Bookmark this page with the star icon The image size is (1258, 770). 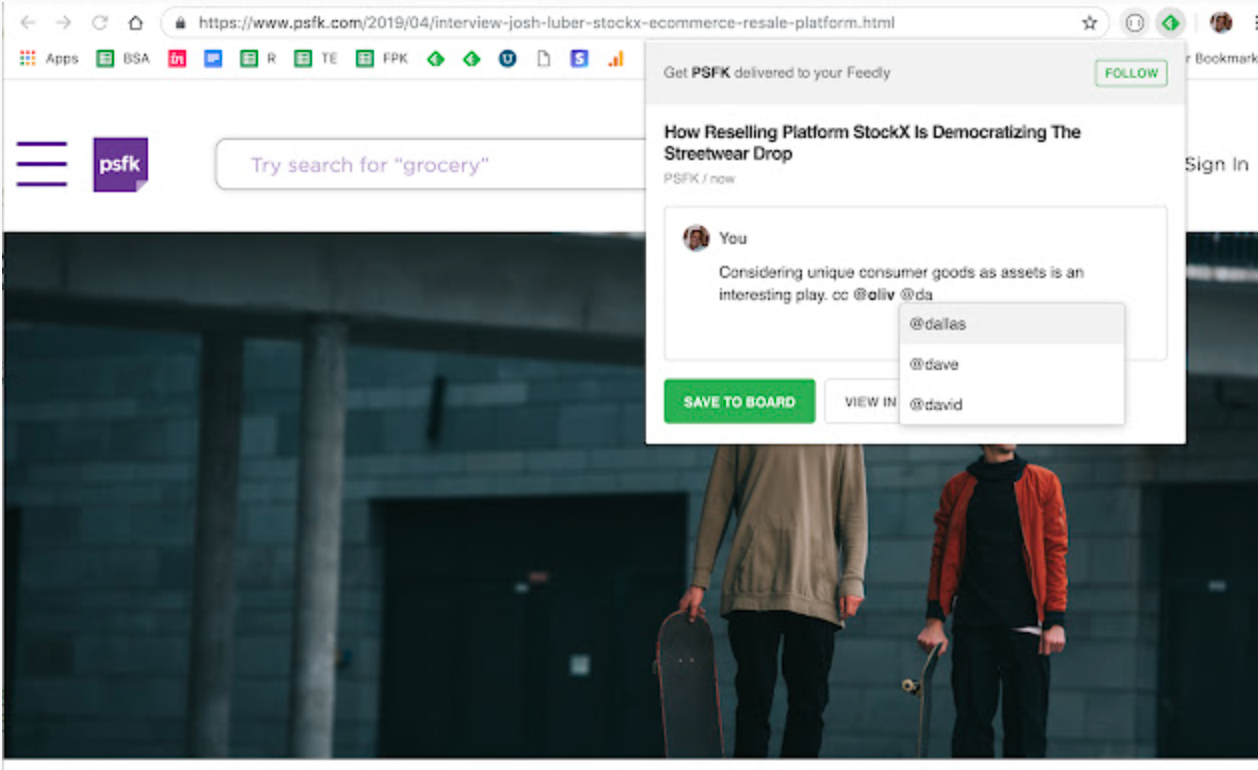click(x=1089, y=23)
